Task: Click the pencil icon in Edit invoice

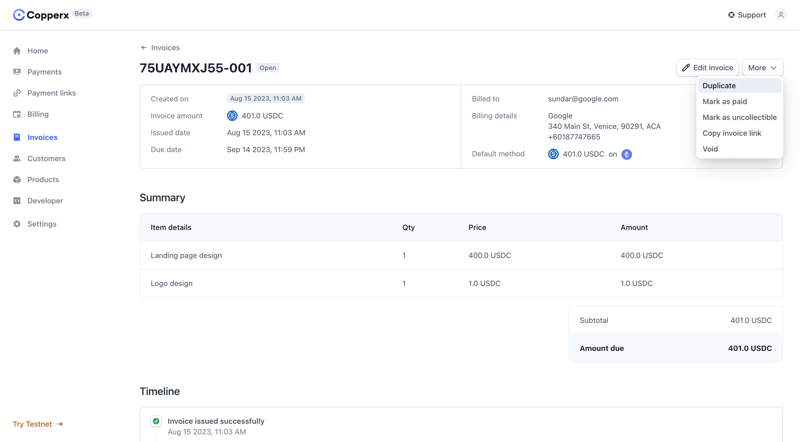Action: pos(686,67)
